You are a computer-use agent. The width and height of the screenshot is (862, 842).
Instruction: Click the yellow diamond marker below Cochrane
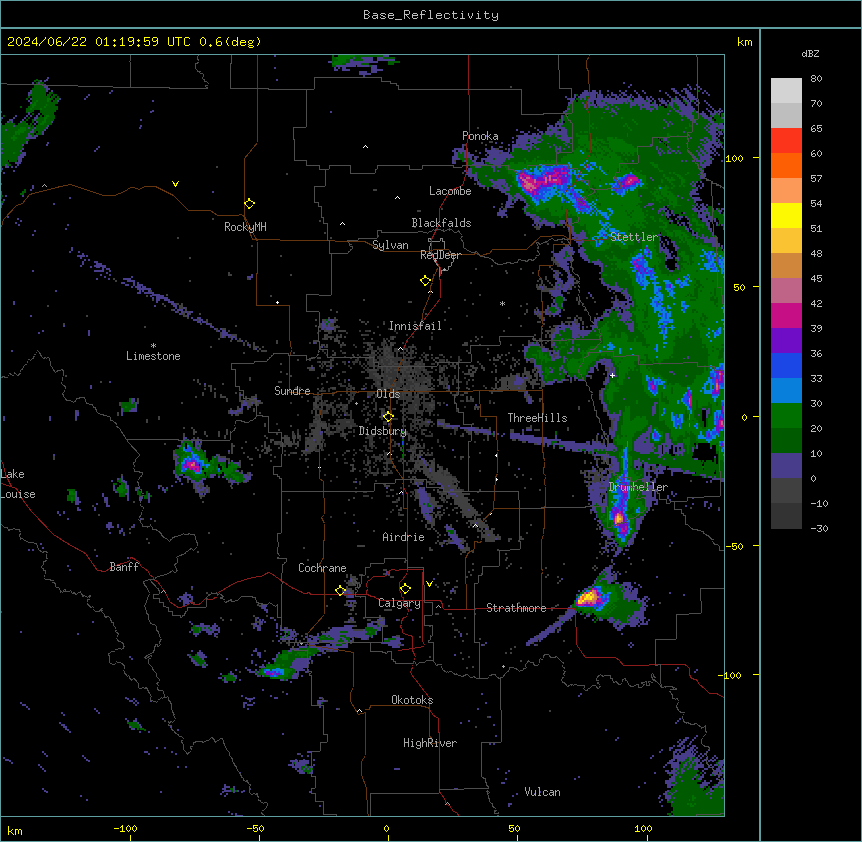click(x=340, y=590)
